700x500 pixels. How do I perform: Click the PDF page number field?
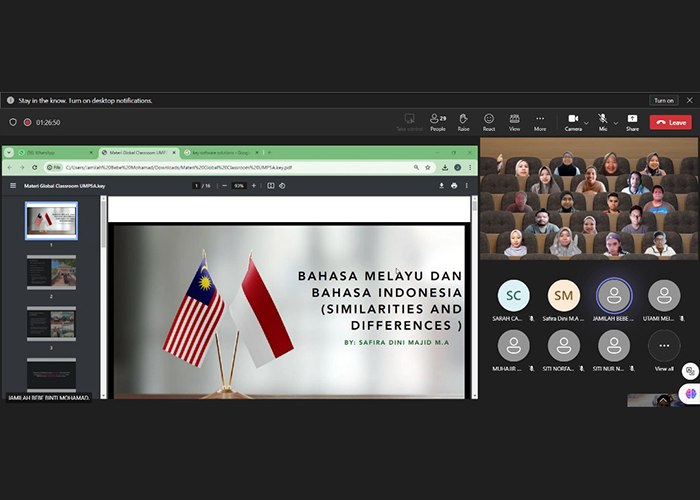point(196,186)
